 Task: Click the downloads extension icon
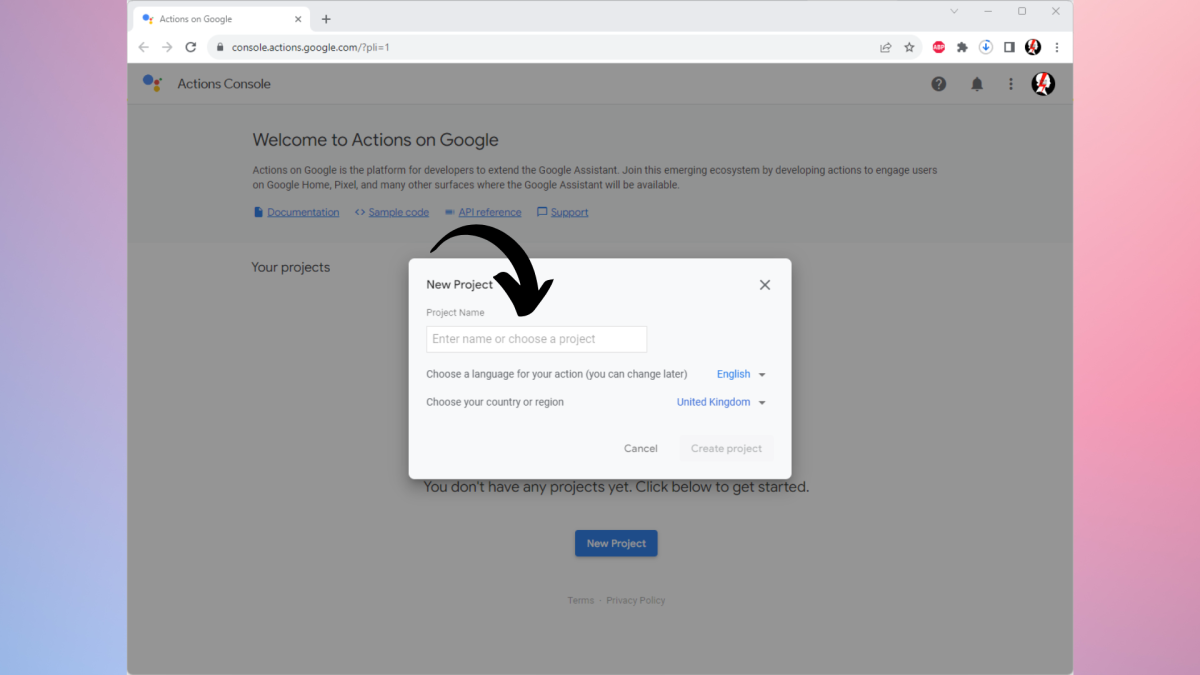pos(986,47)
